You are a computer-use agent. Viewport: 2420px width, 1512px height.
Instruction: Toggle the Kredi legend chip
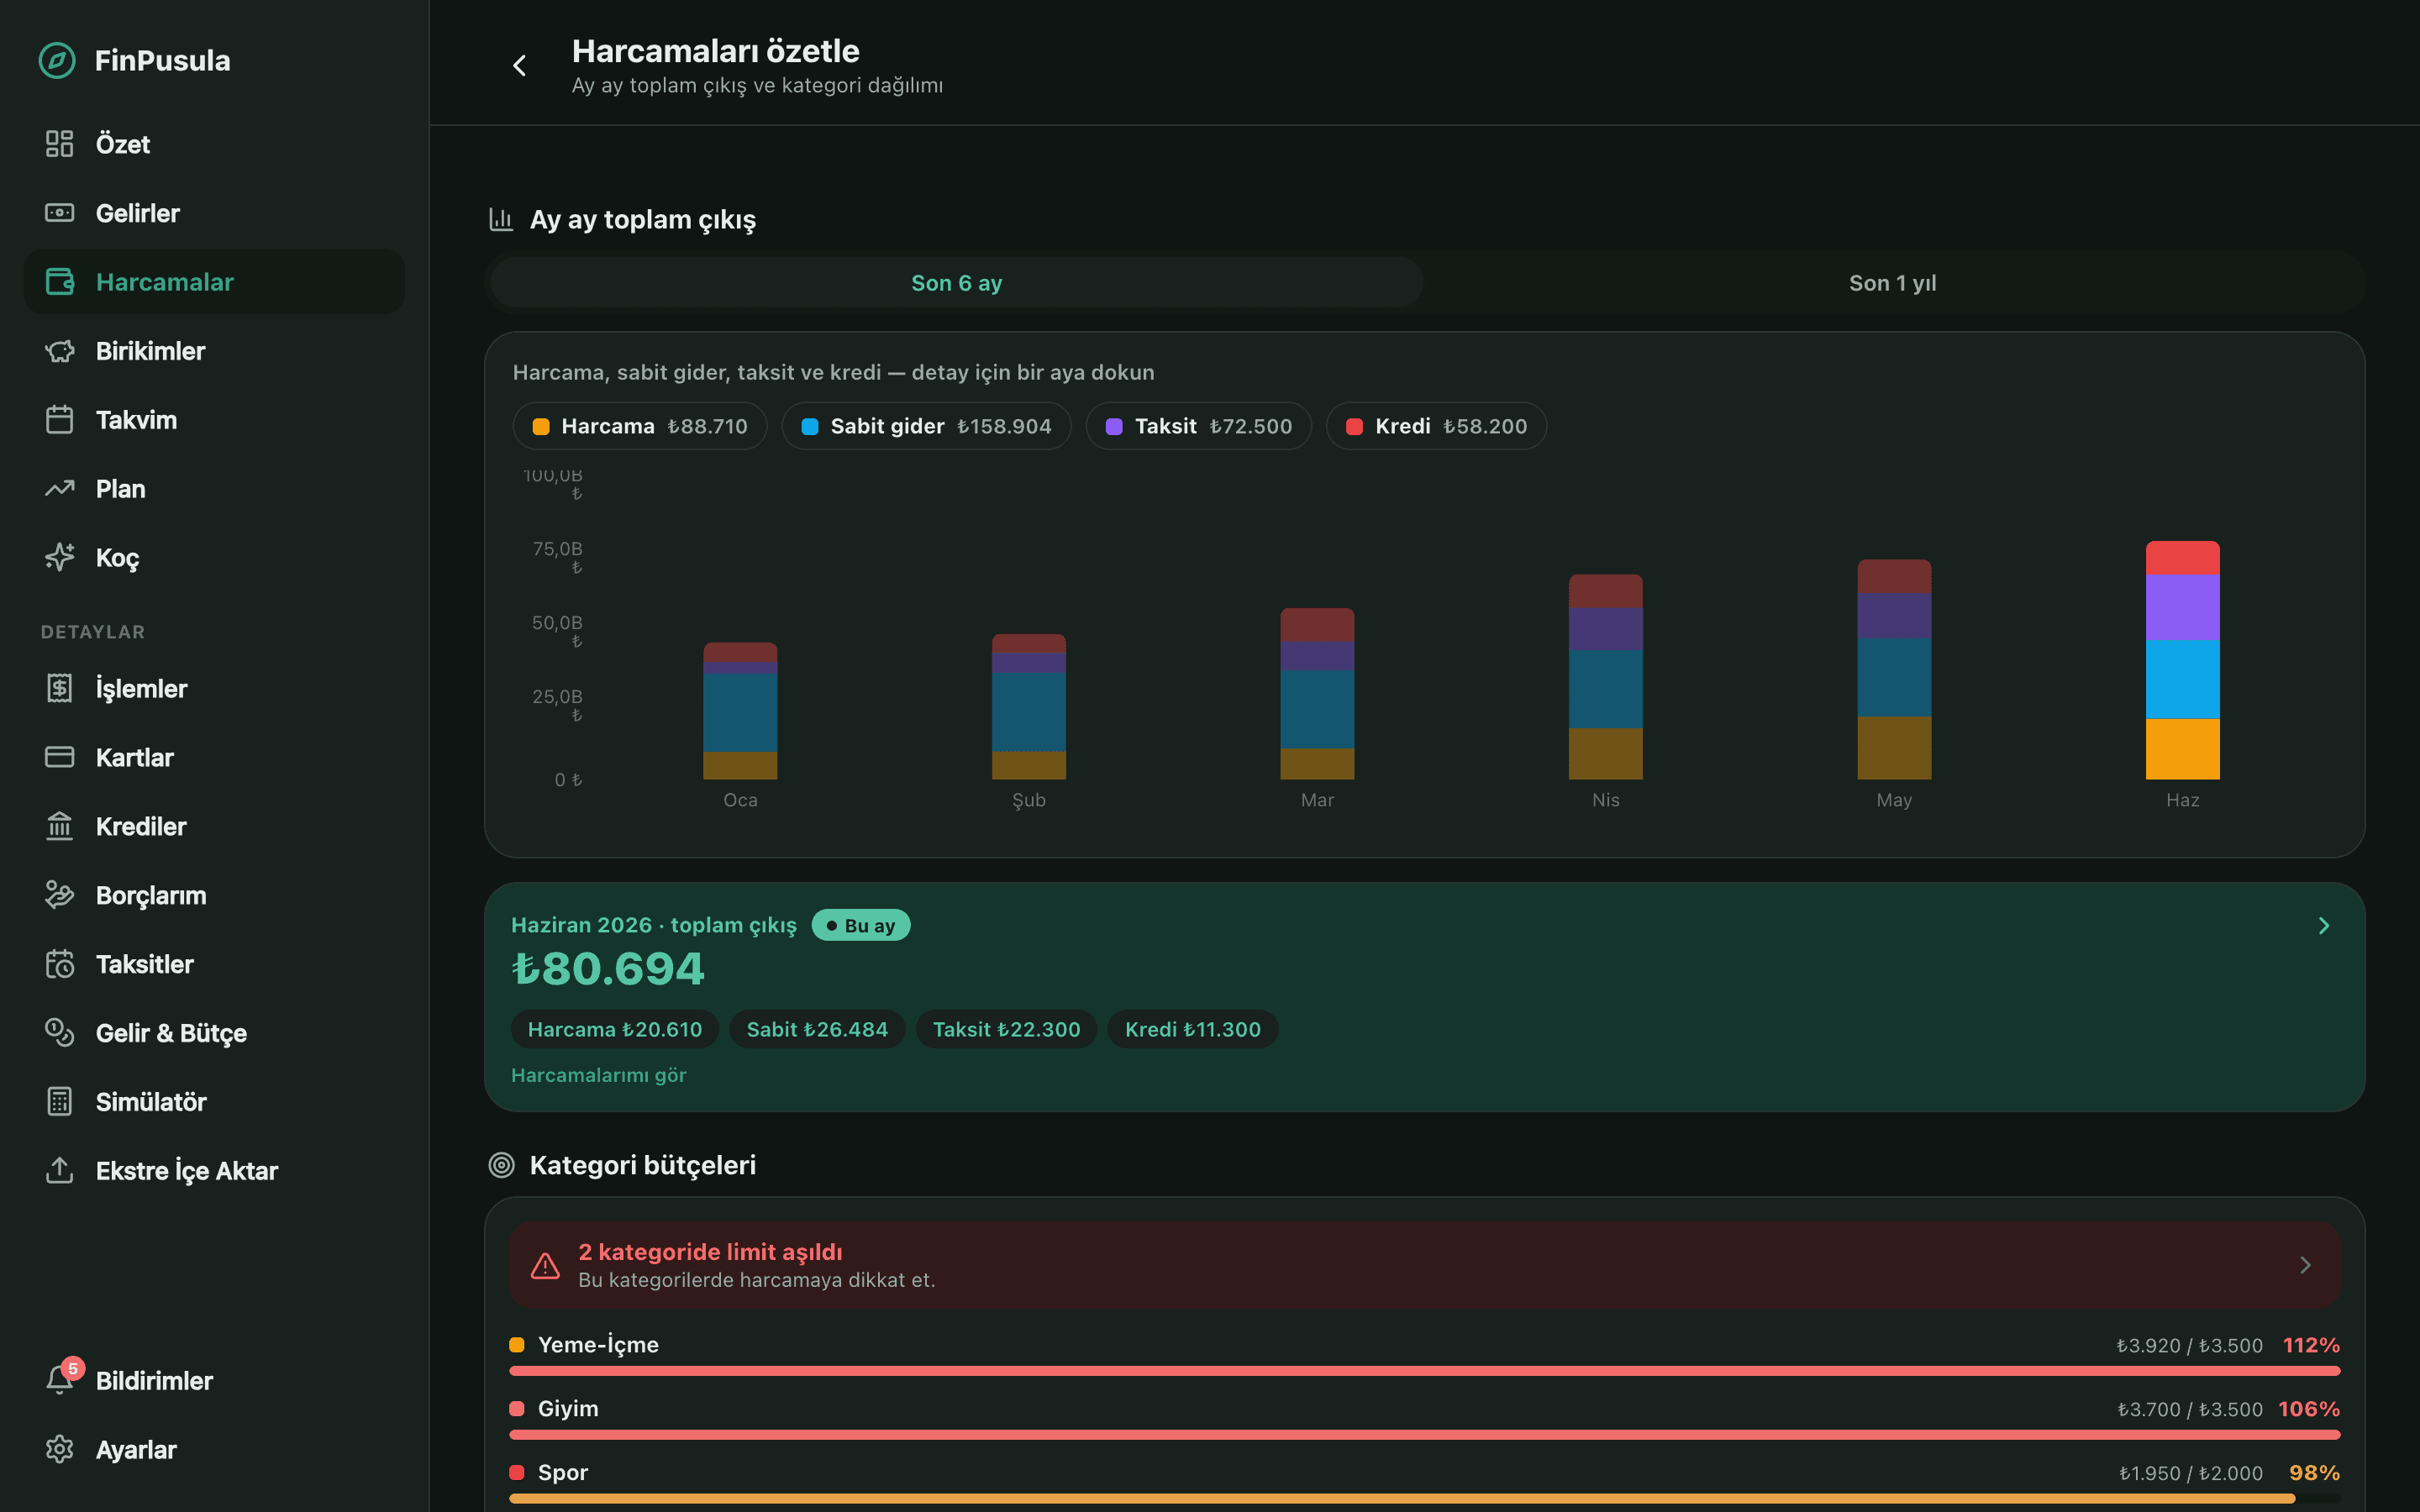coord(1436,426)
